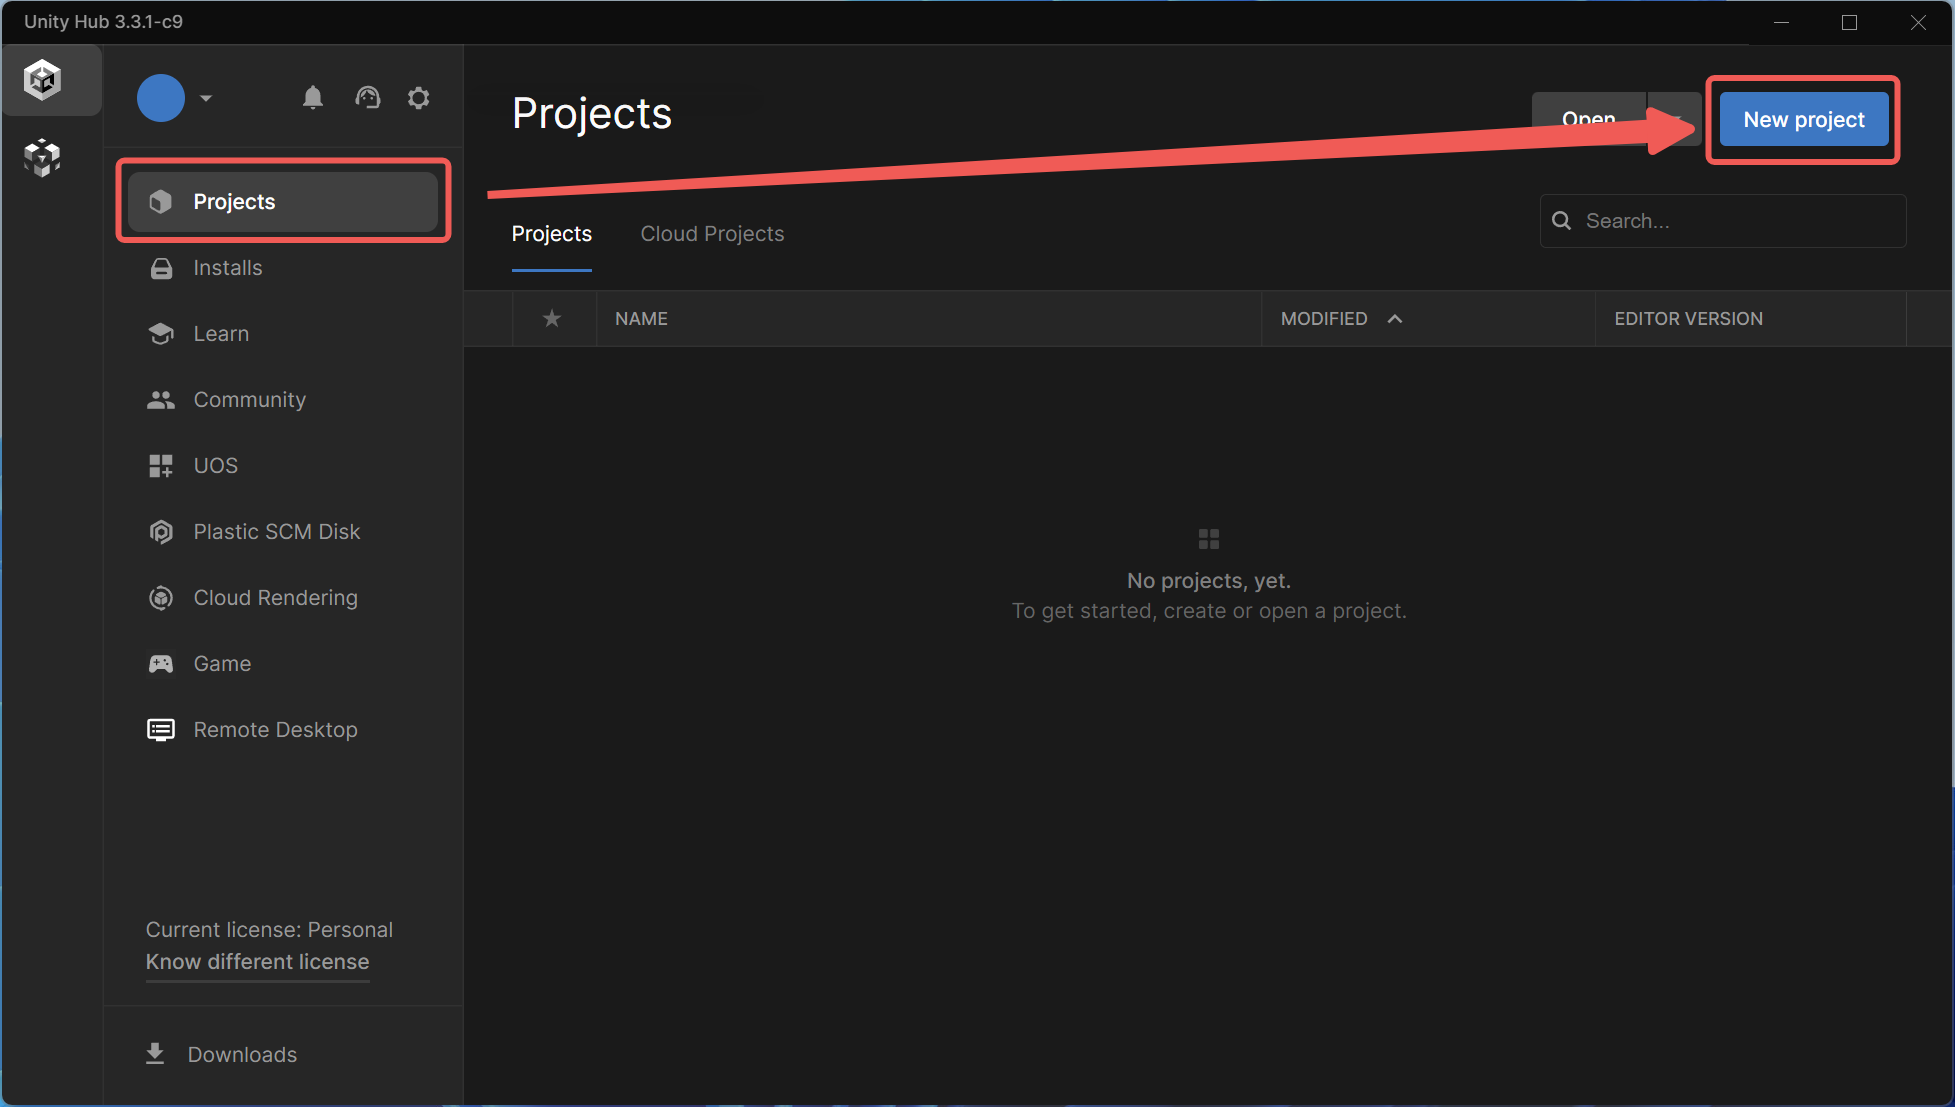This screenshot has width=1955, height=1107.
Task: Sort by EDITOR VERSION column header
Action: point(1689,319)
